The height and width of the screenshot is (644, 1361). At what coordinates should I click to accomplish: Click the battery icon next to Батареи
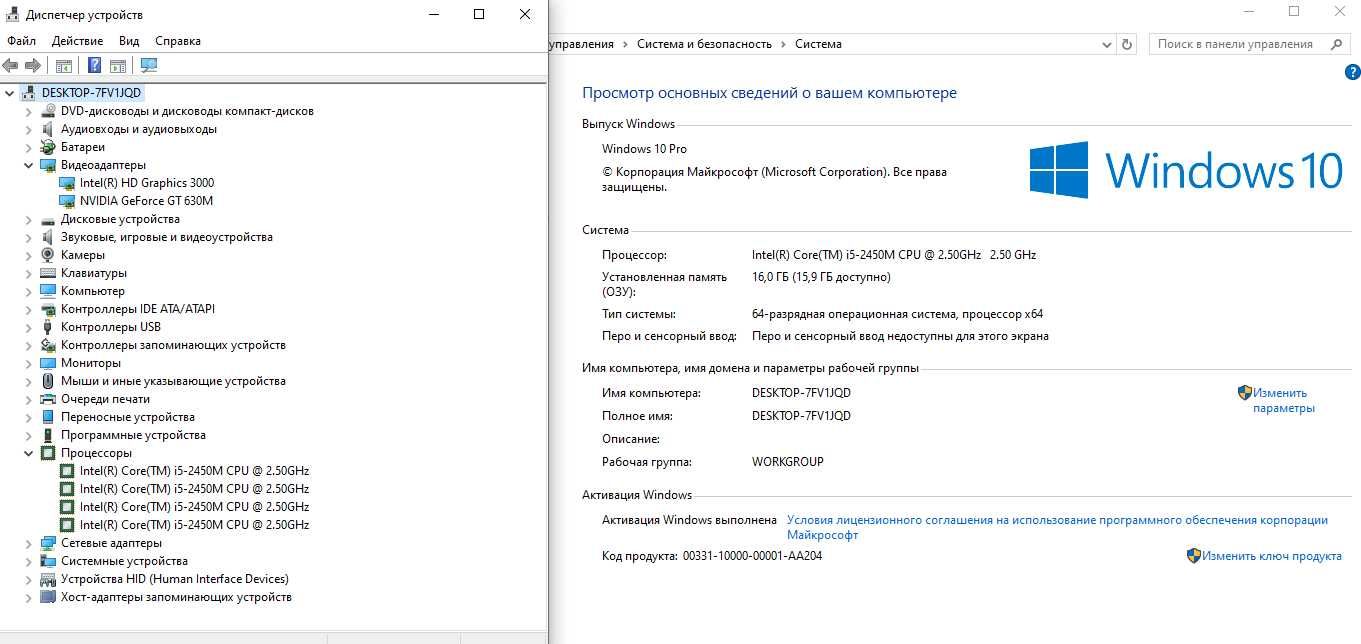(x=48, y=147)
